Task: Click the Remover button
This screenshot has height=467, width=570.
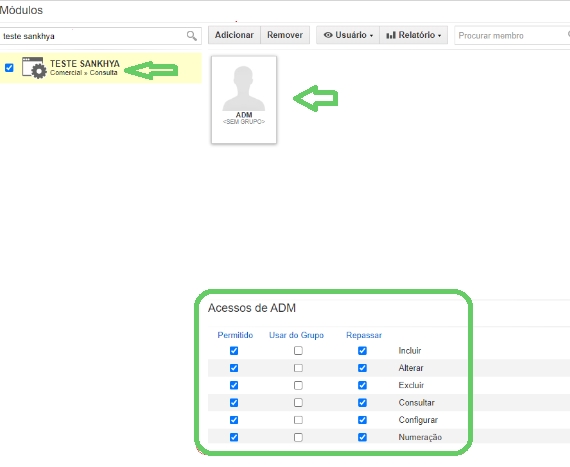Action: pyautogui.click(x=285, y=35)
